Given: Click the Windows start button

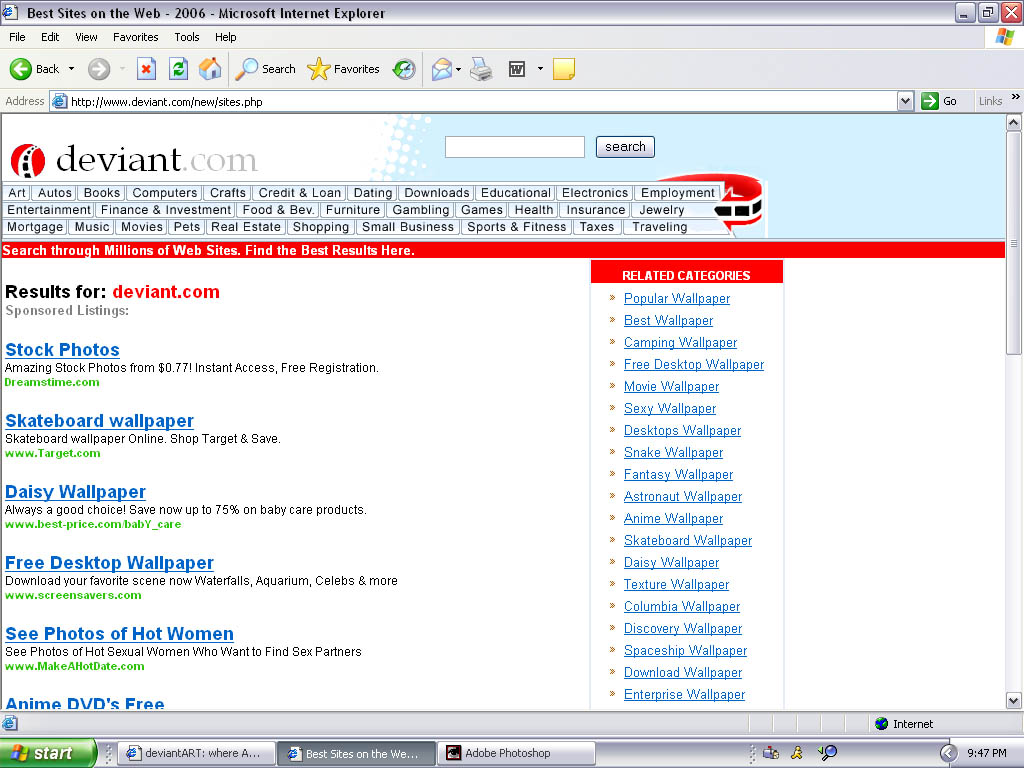Looking at the screenshot, I should (48, 753).
